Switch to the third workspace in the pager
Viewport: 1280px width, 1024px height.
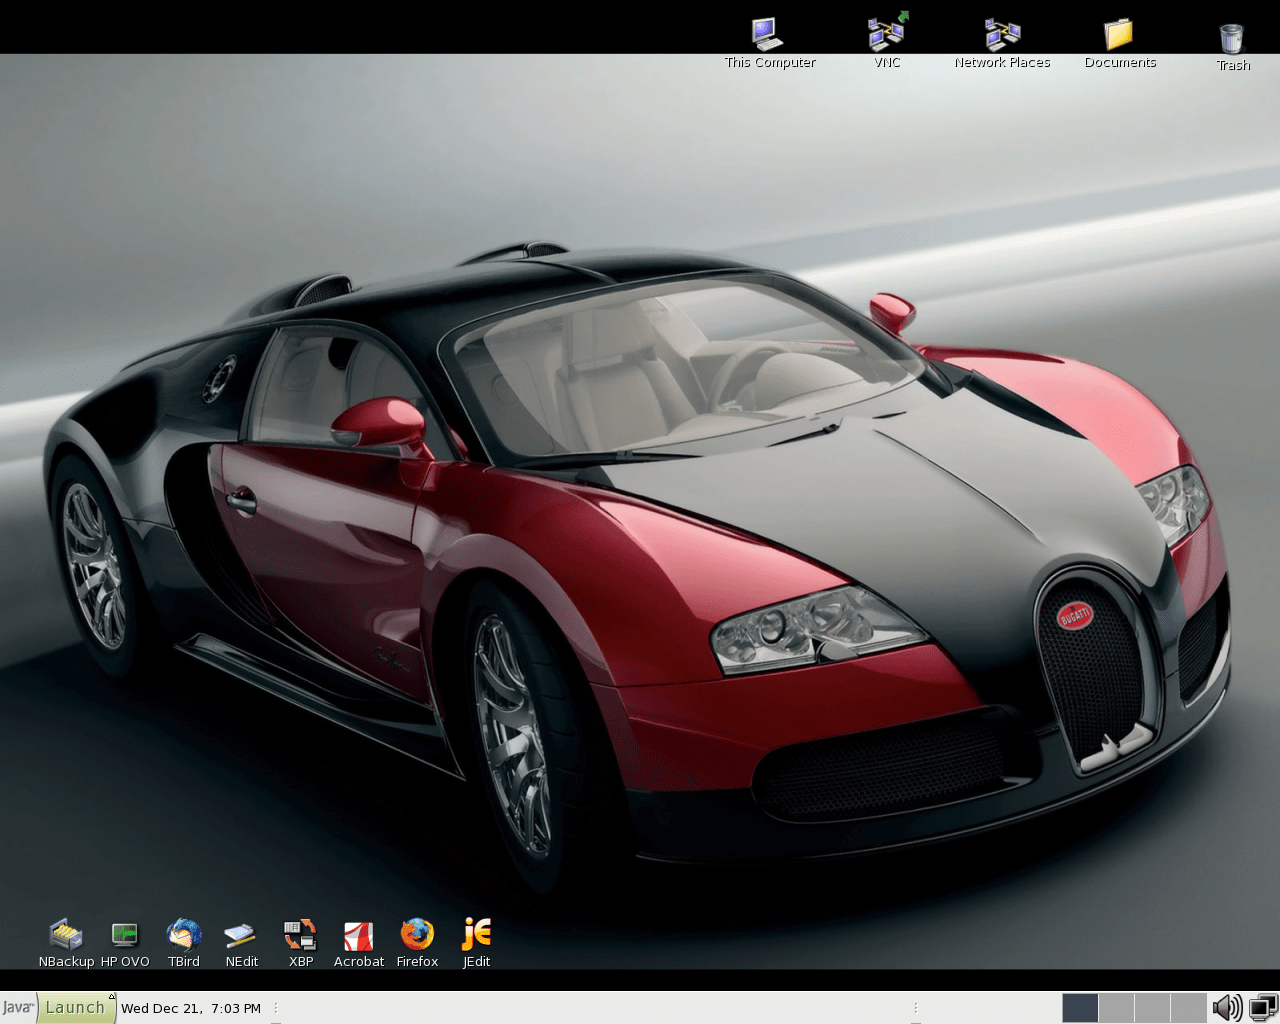[1152, 1008]
